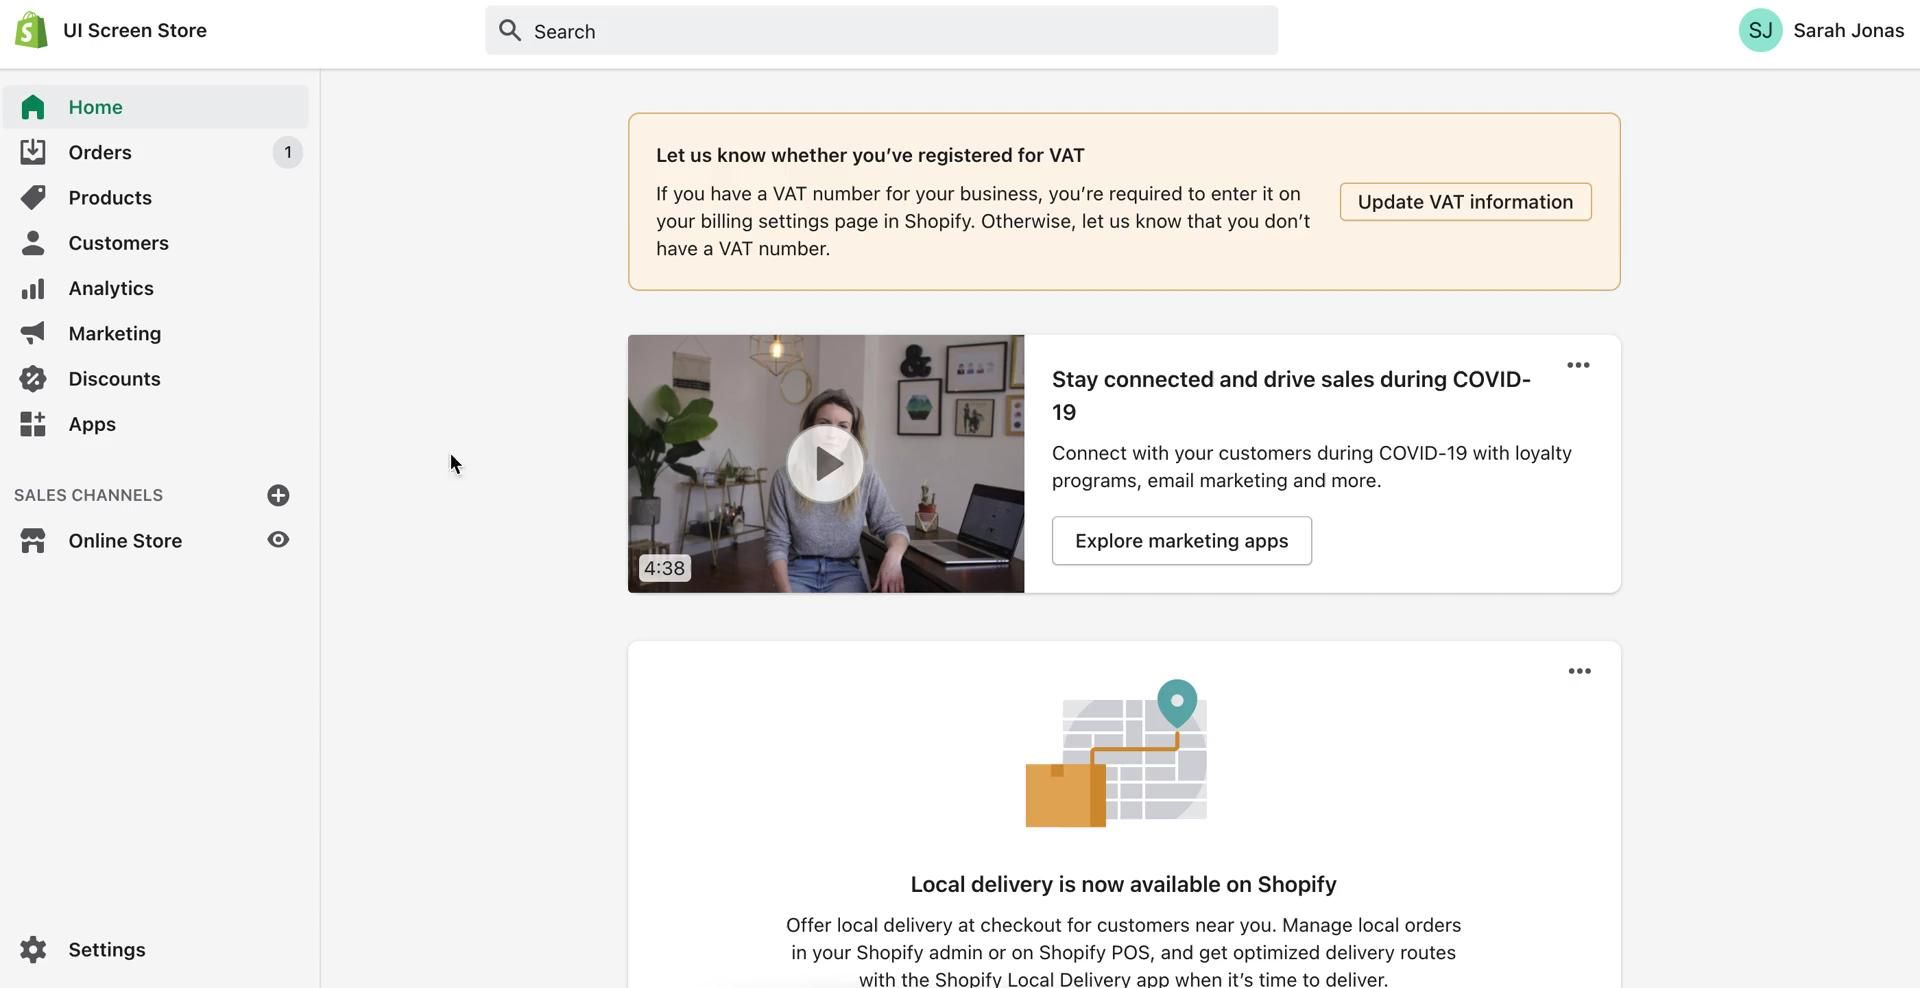The image size is (1920, 988).
Task: Click the Analytics bar chart icon
Action: click(x=33, y=289)
